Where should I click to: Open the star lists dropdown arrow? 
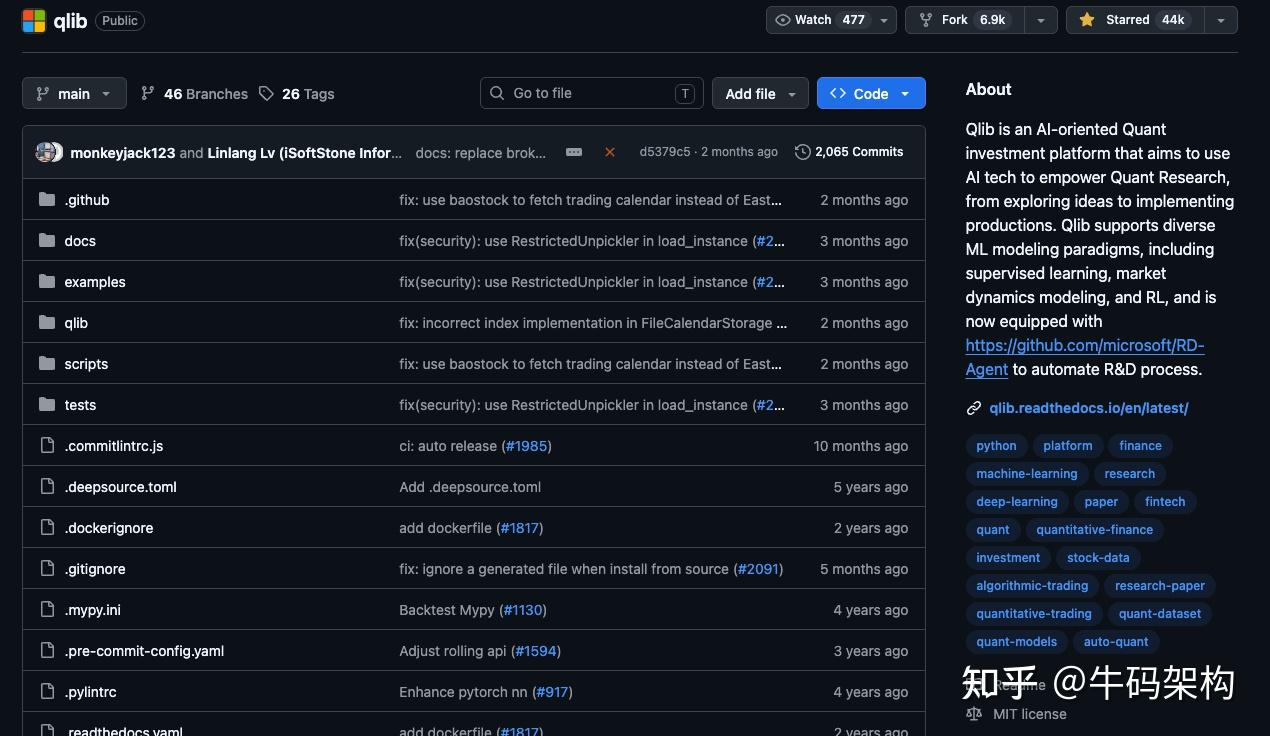tap(1221, 20)
